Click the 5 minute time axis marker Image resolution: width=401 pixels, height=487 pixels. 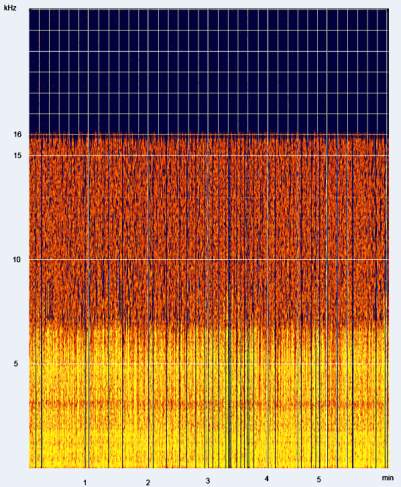319,479
